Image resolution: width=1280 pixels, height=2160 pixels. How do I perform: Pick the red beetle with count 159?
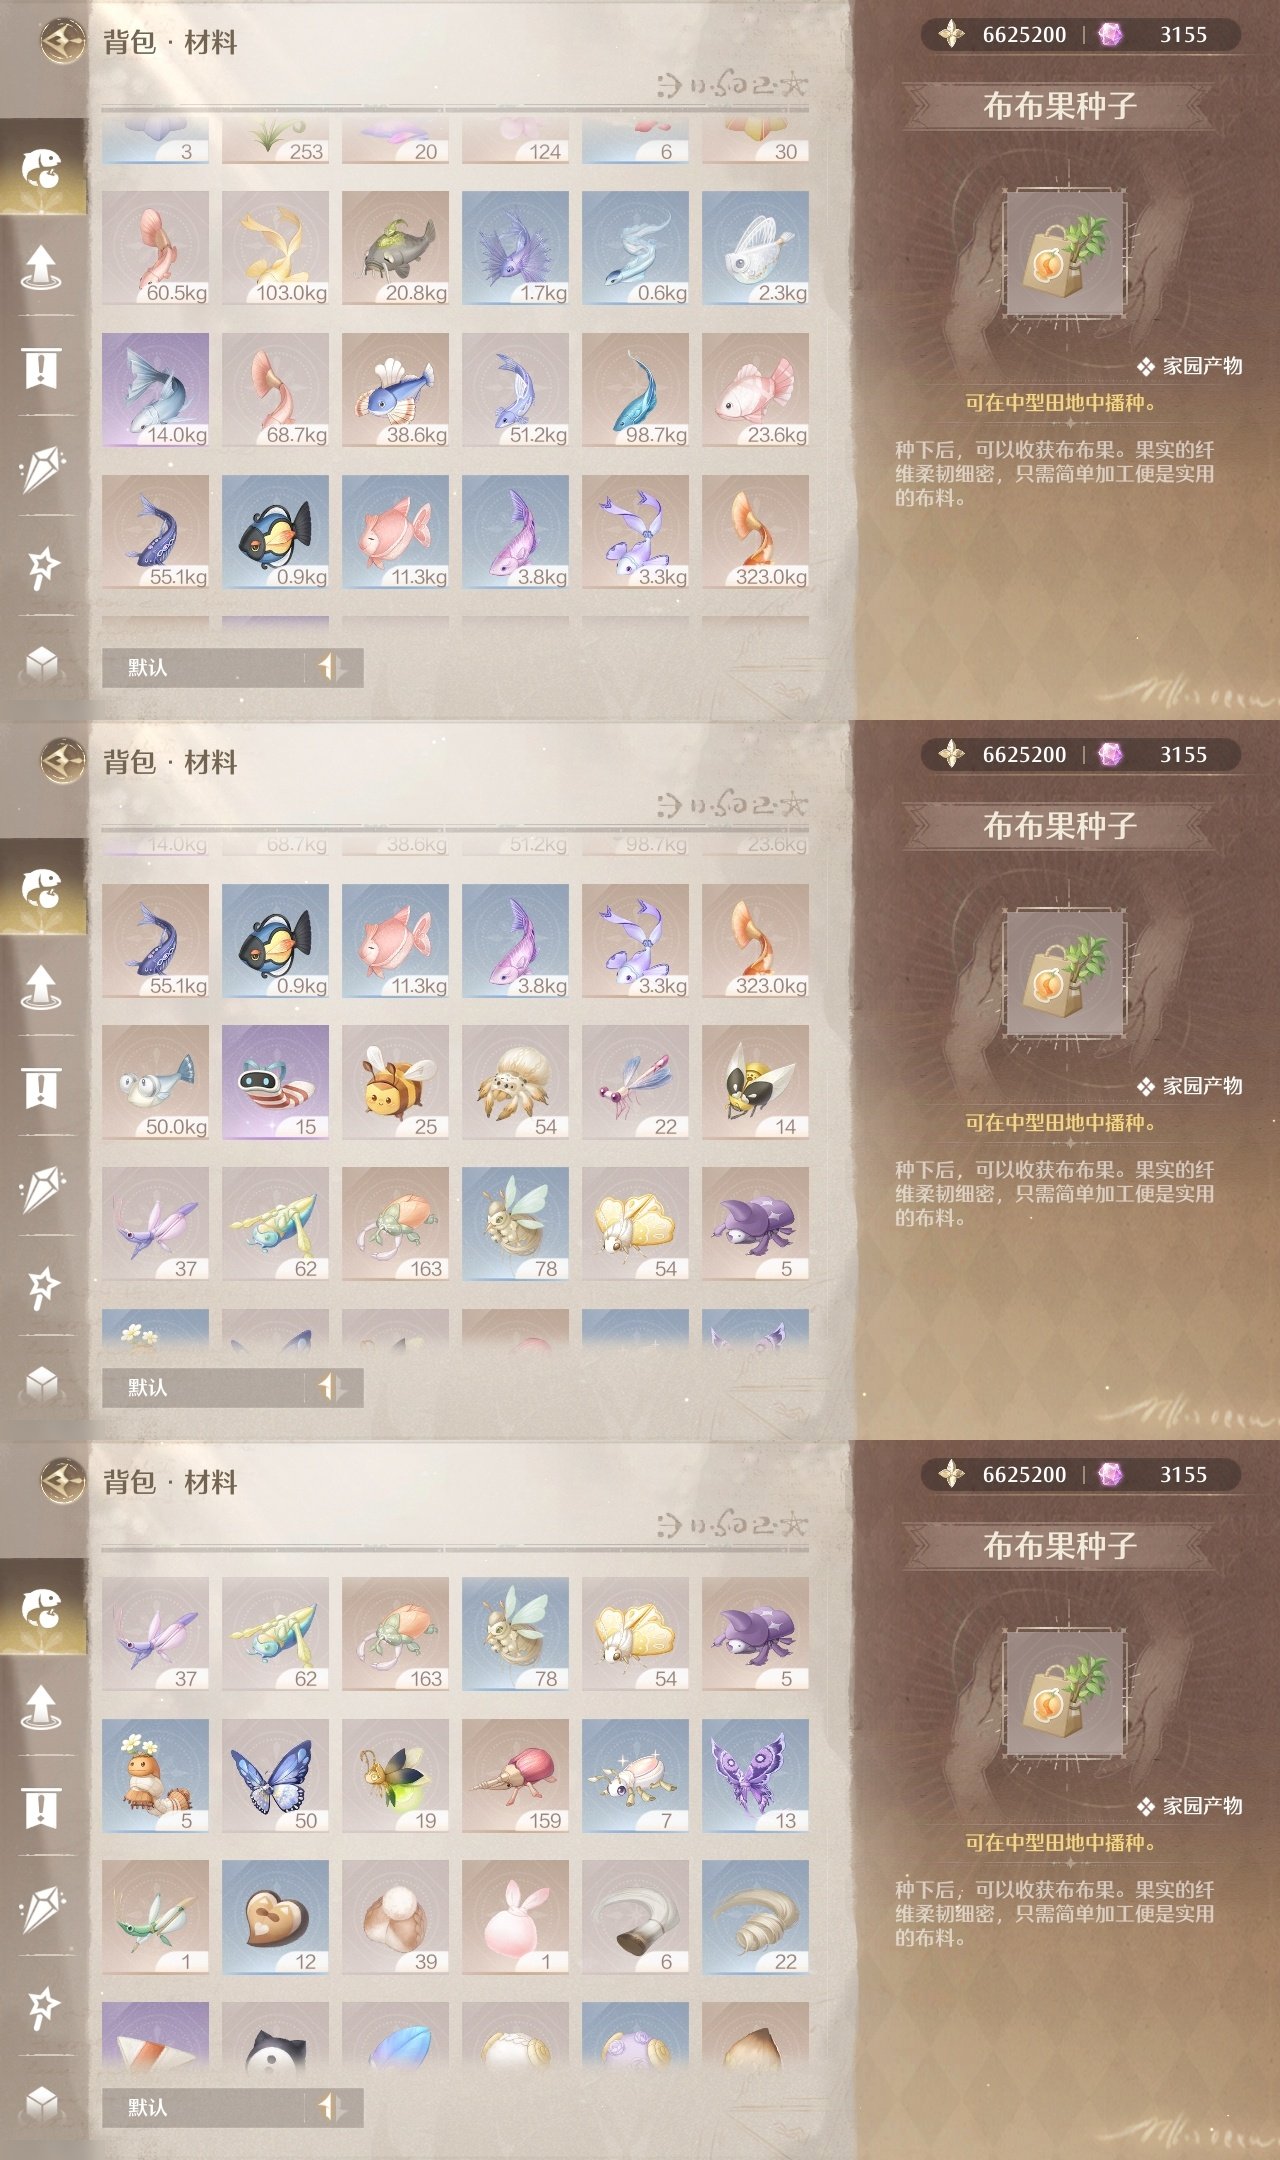pos(515,1776)
